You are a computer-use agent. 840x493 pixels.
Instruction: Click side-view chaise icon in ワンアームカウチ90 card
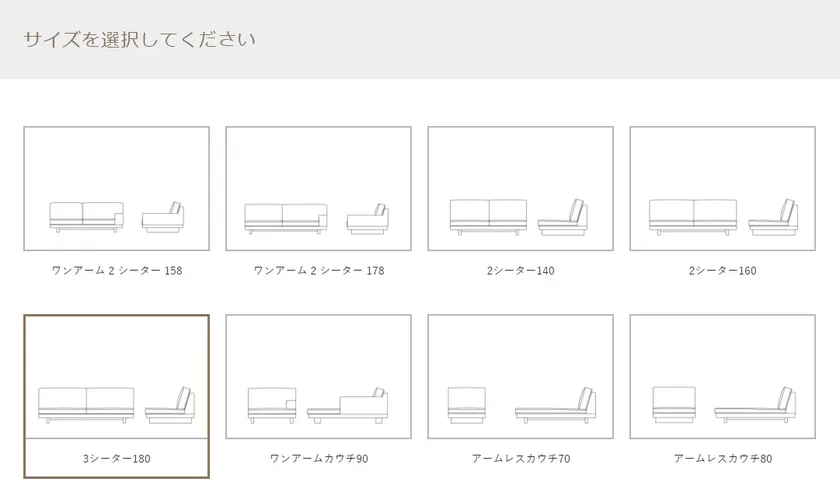[x=347, y=406]
